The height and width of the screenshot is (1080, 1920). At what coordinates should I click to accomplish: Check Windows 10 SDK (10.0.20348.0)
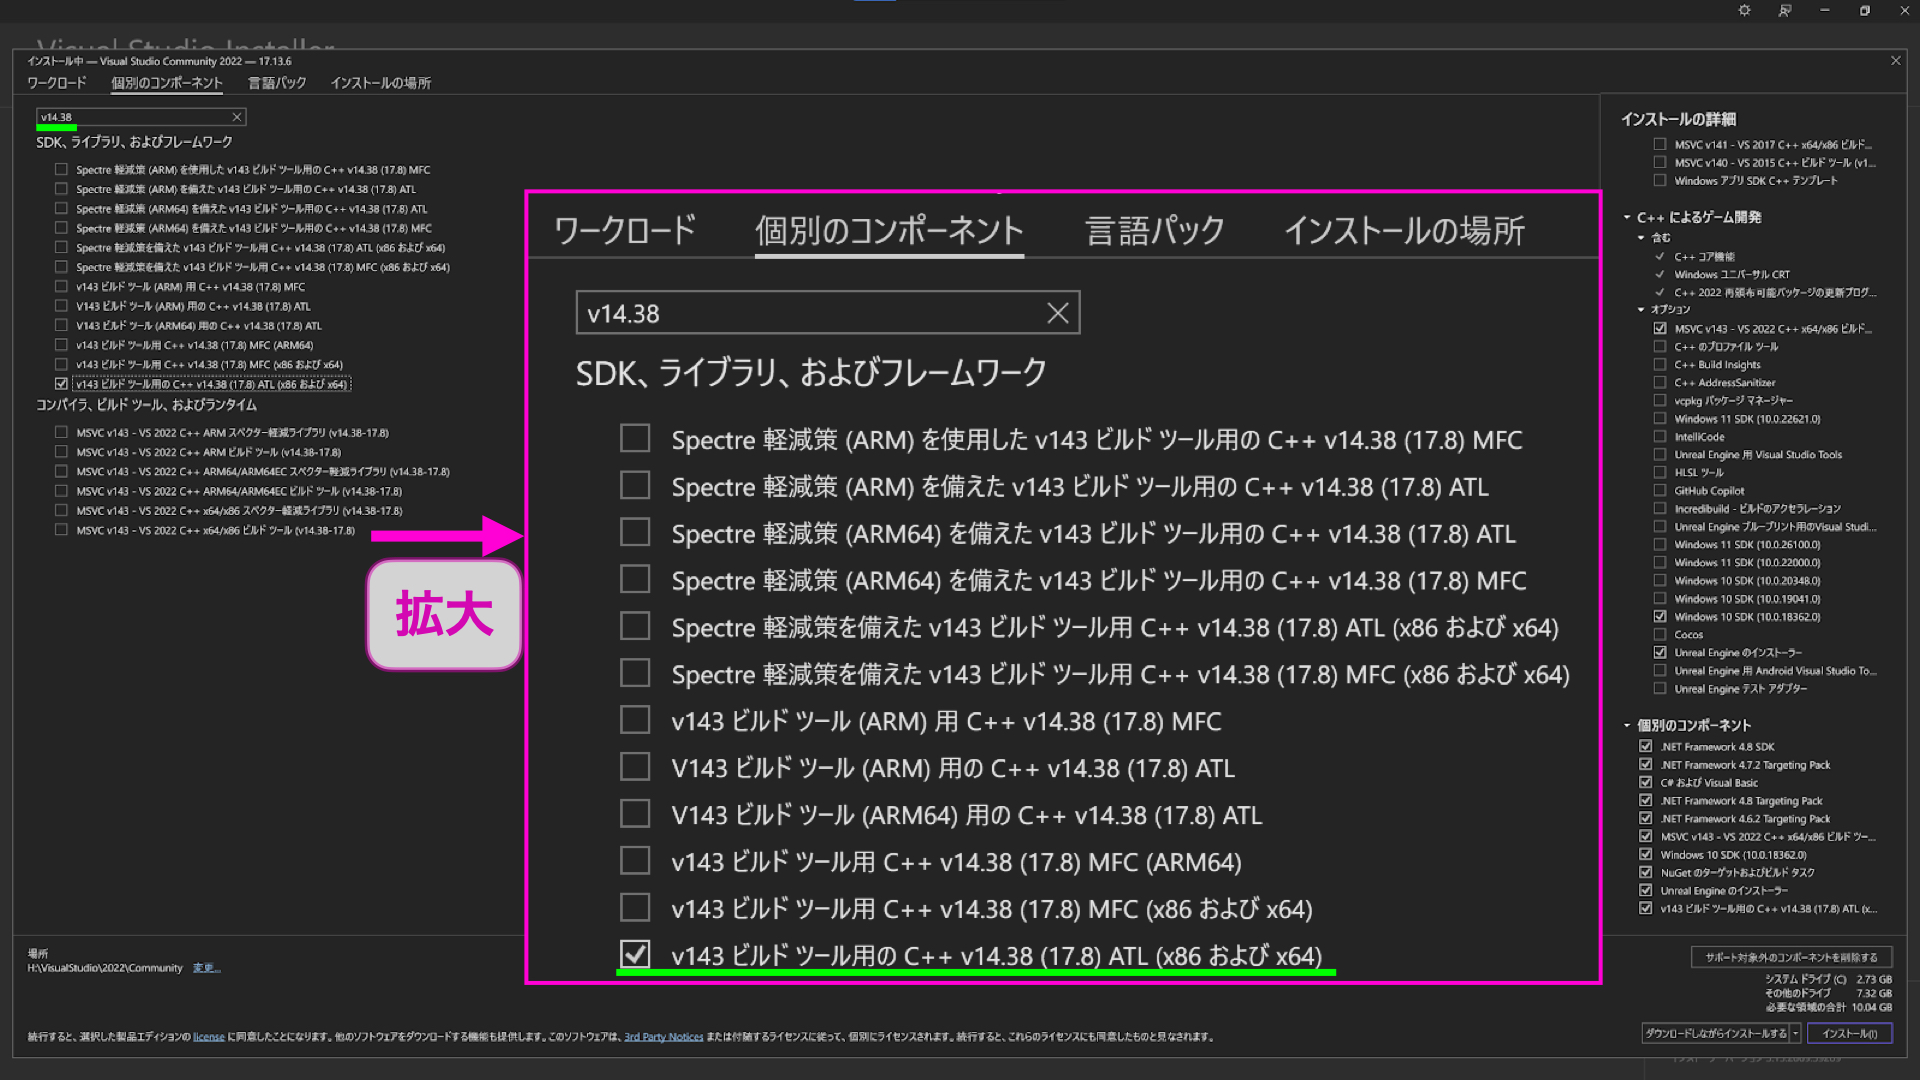click(x=1660, y=580)
